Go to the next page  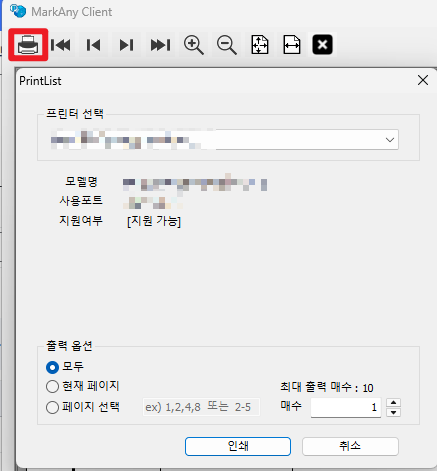(x=127, y=45)
